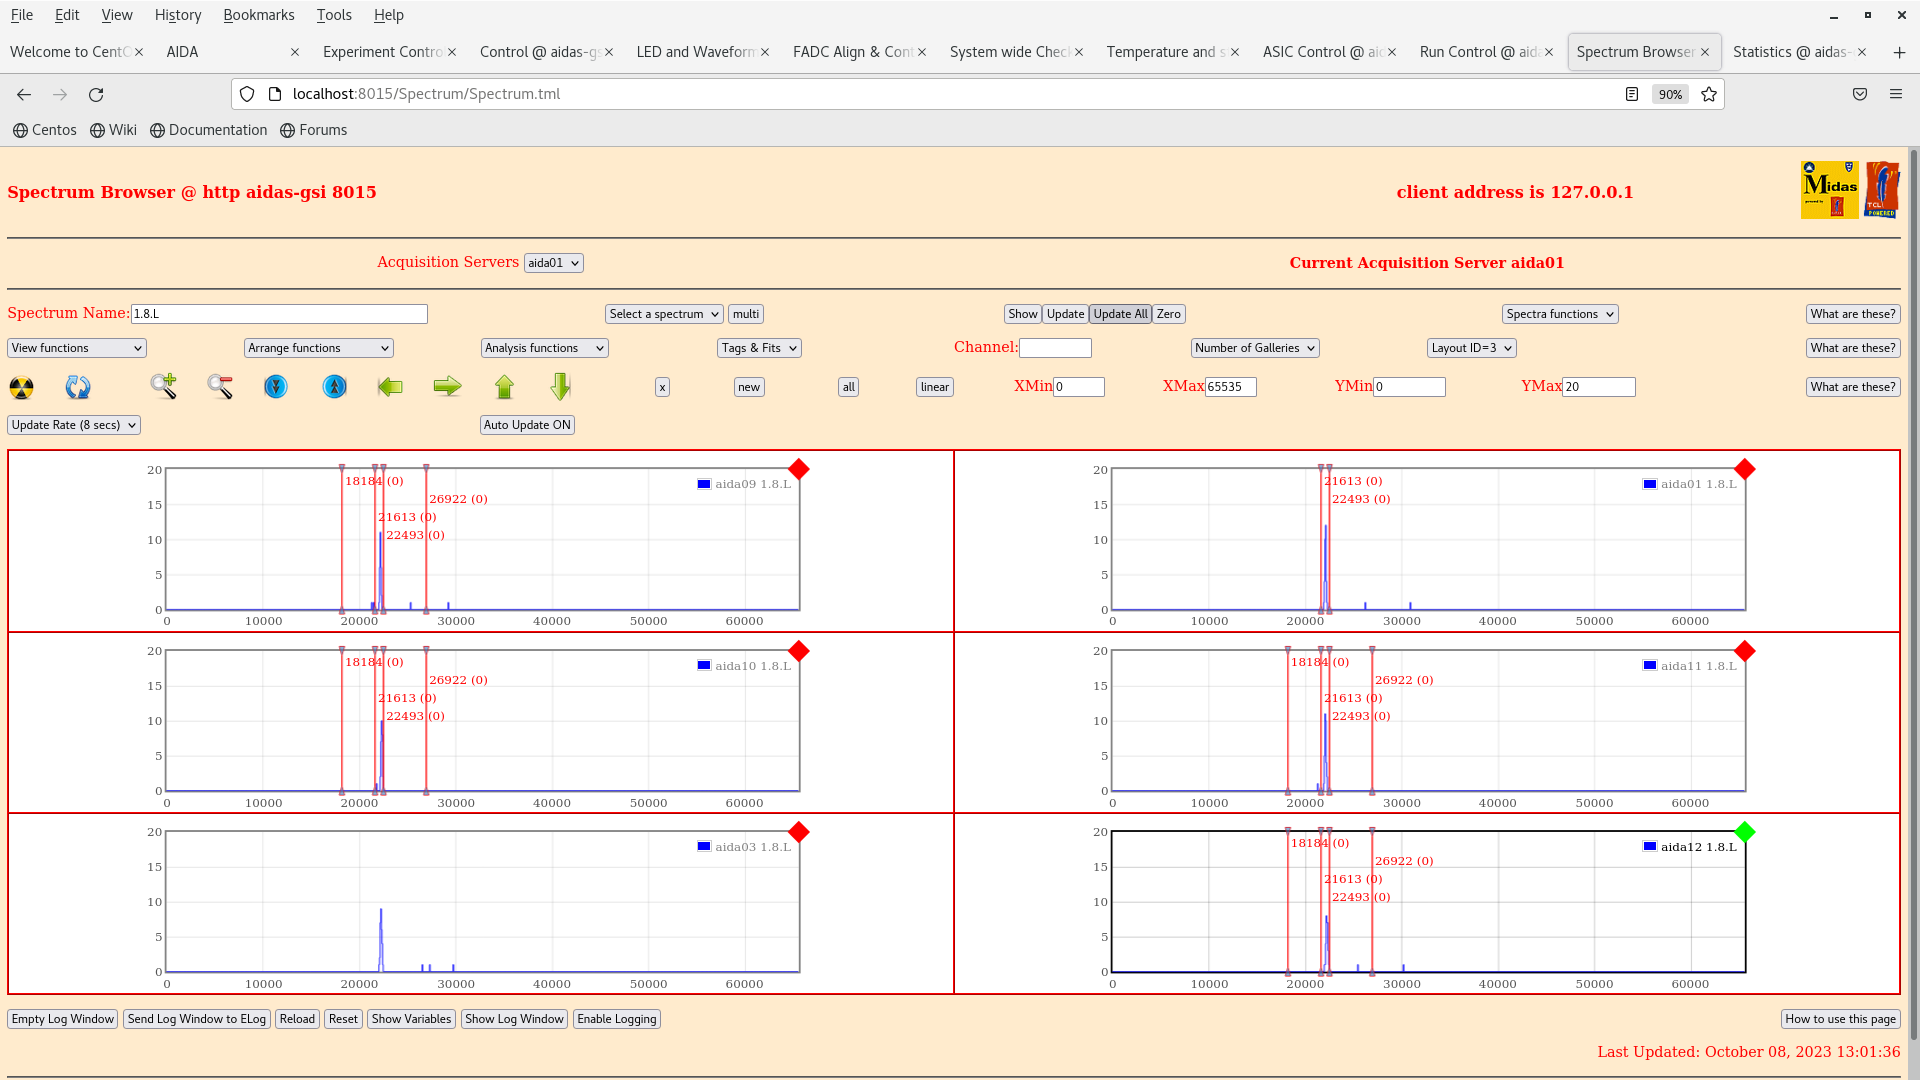Click the yellow radiation symbol icon

coord(21,387)
